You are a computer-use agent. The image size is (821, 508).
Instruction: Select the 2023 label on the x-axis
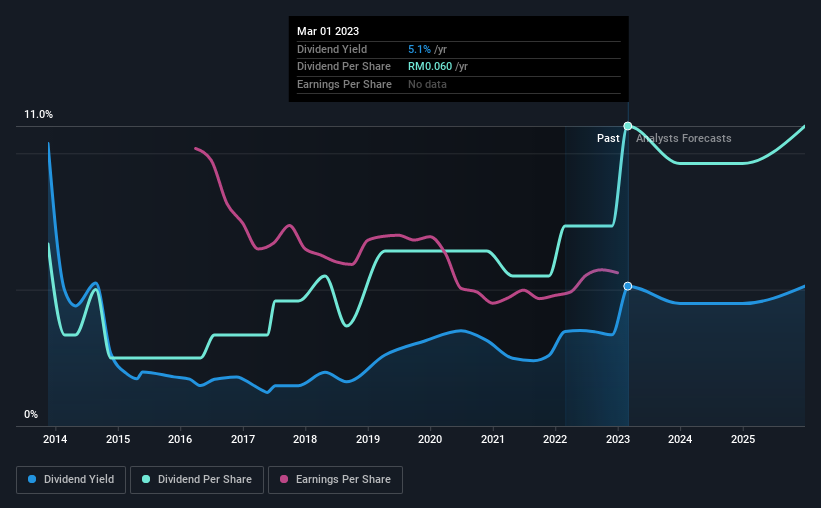(x=618, y=439)
